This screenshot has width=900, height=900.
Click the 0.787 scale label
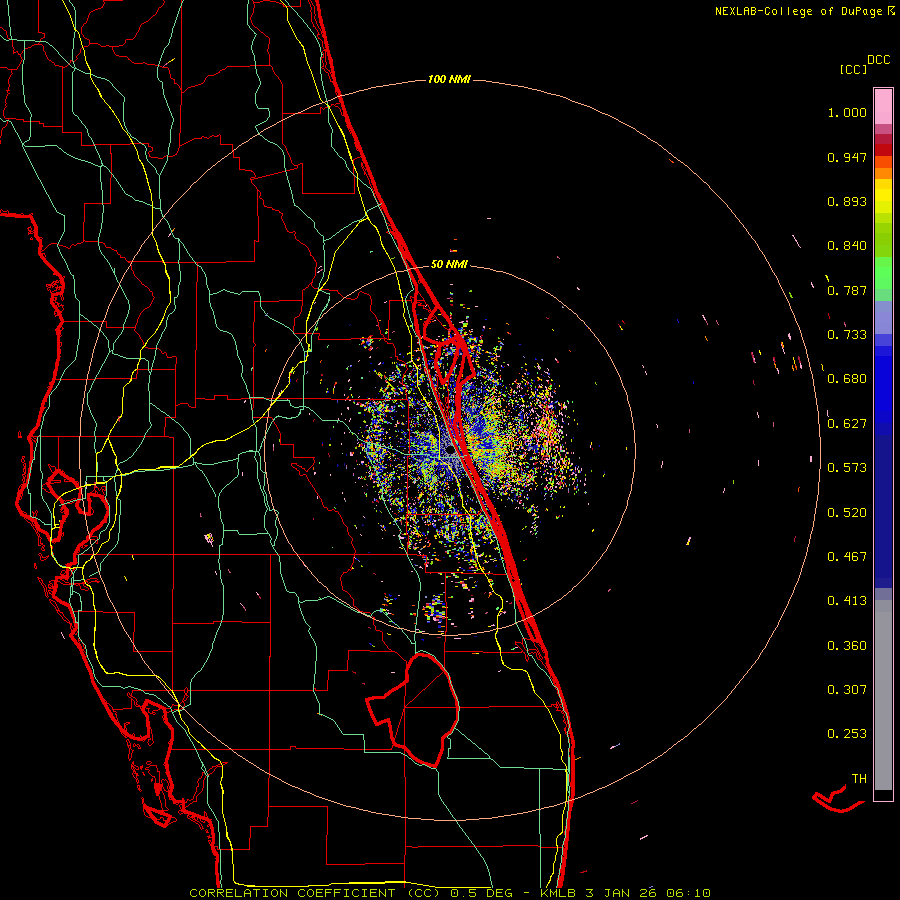(847, 290)
